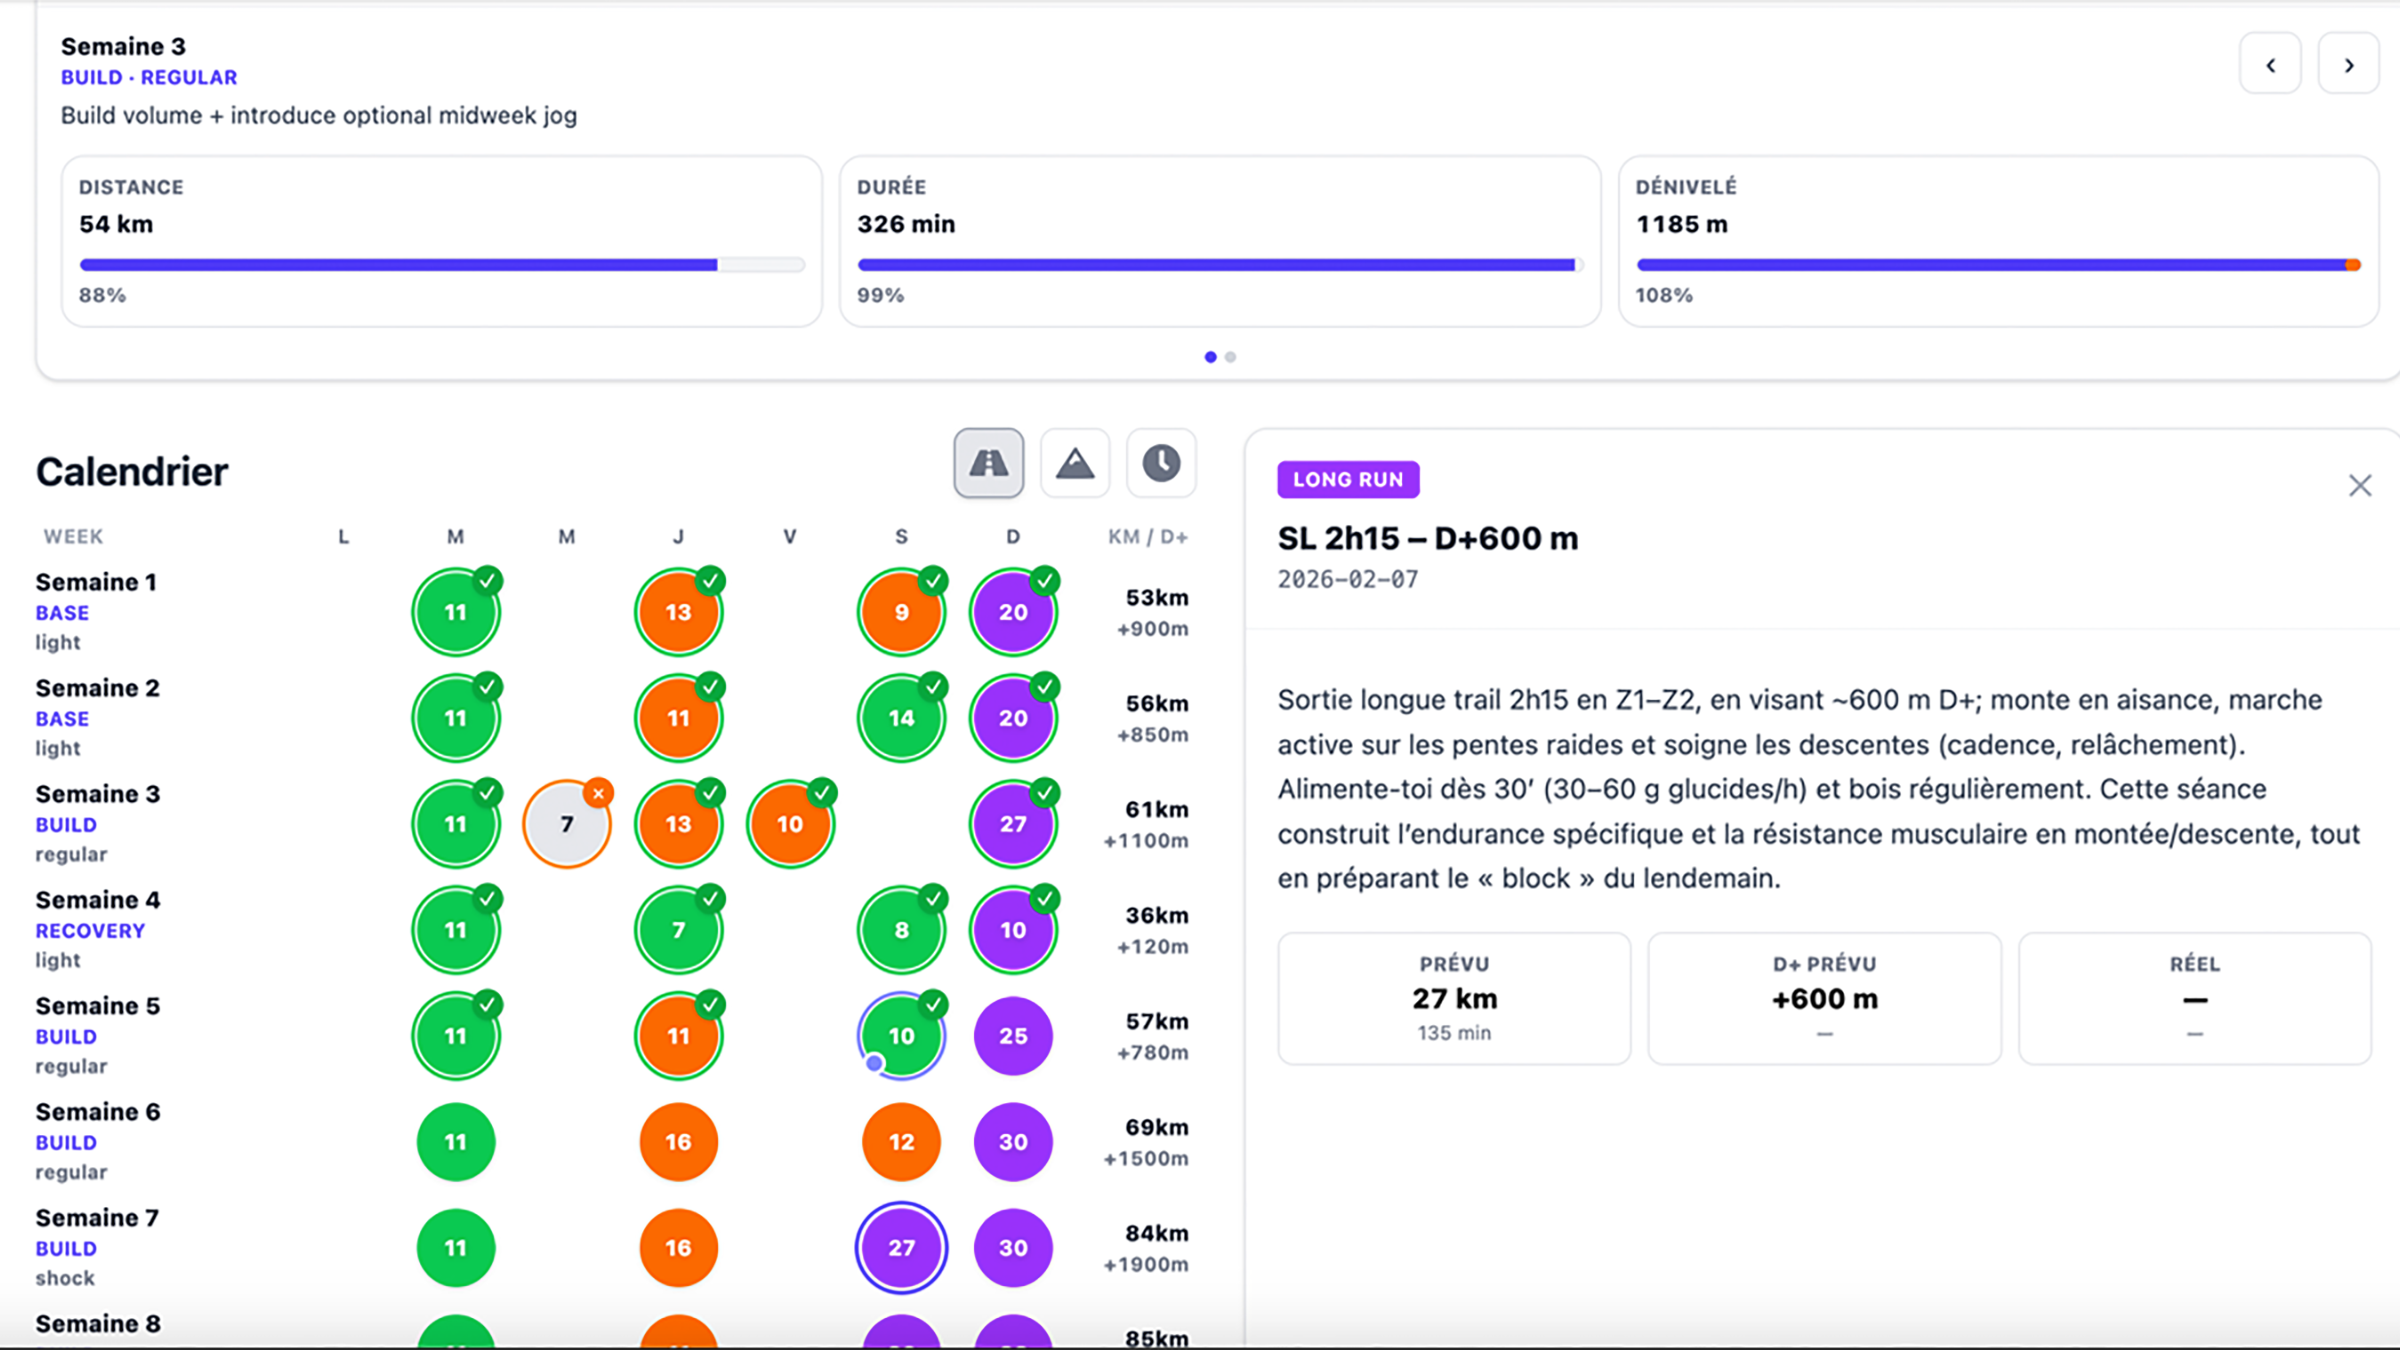Switch calendar to elevation mountain icon
Viewport: 2400px width, 1350px height.
coord(1075,463)
